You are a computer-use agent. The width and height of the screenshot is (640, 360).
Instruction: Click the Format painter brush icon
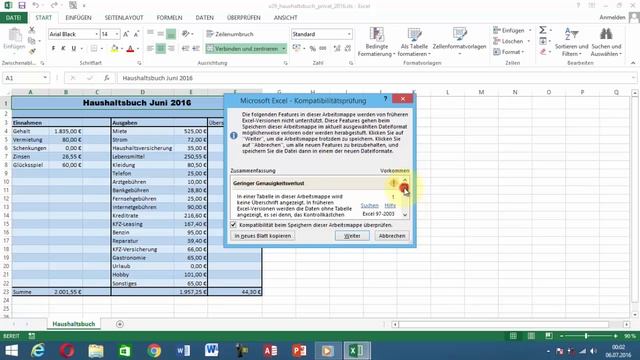tap(31, 51)
